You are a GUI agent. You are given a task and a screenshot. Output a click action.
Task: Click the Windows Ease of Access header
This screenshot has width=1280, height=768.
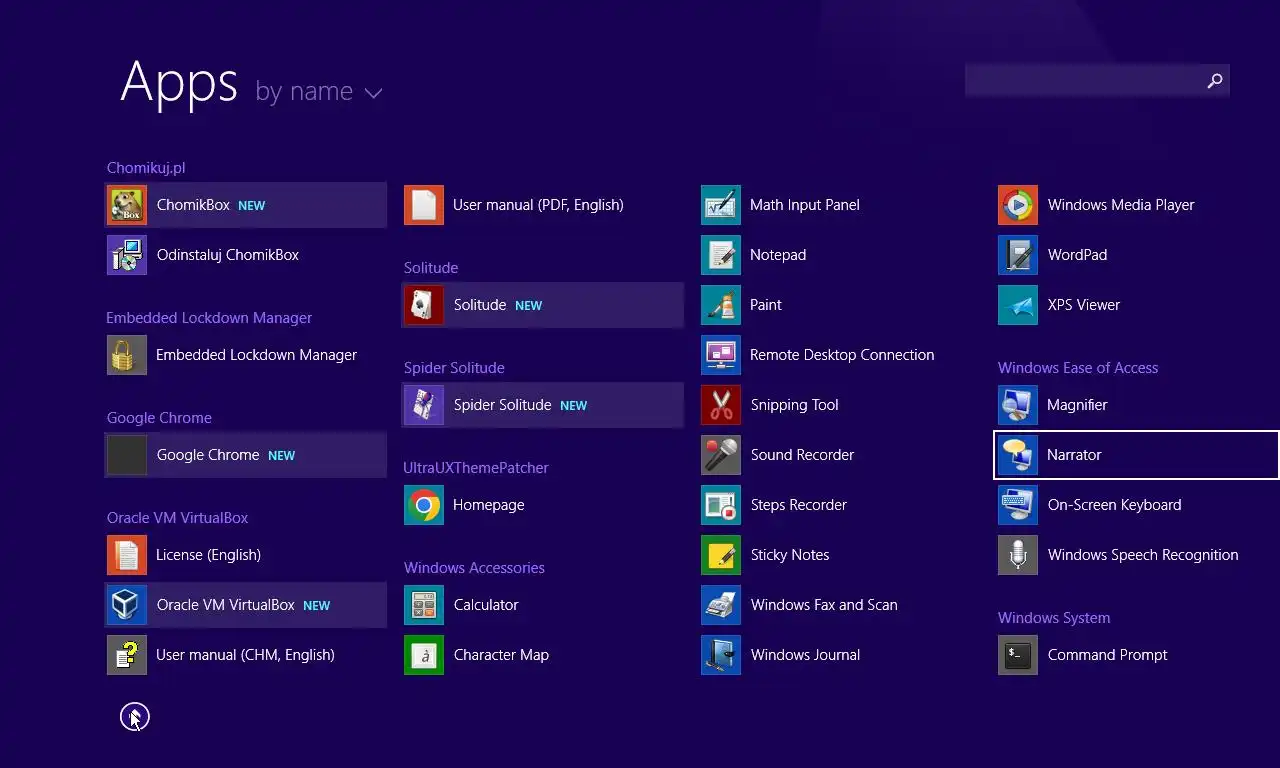pyautogui.click(x=1078, y=368)
